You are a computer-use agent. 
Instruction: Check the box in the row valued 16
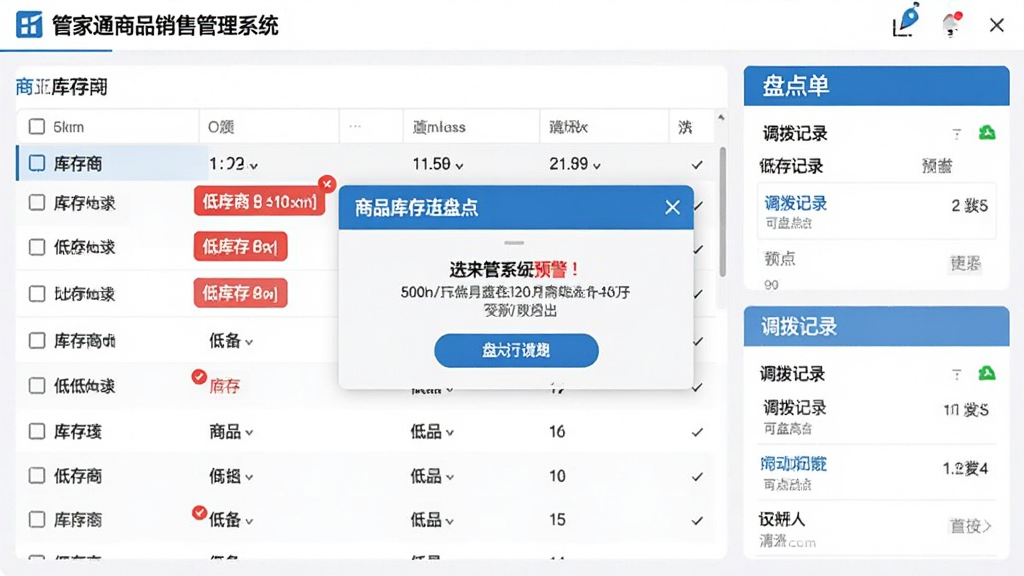tap(37, 431)
